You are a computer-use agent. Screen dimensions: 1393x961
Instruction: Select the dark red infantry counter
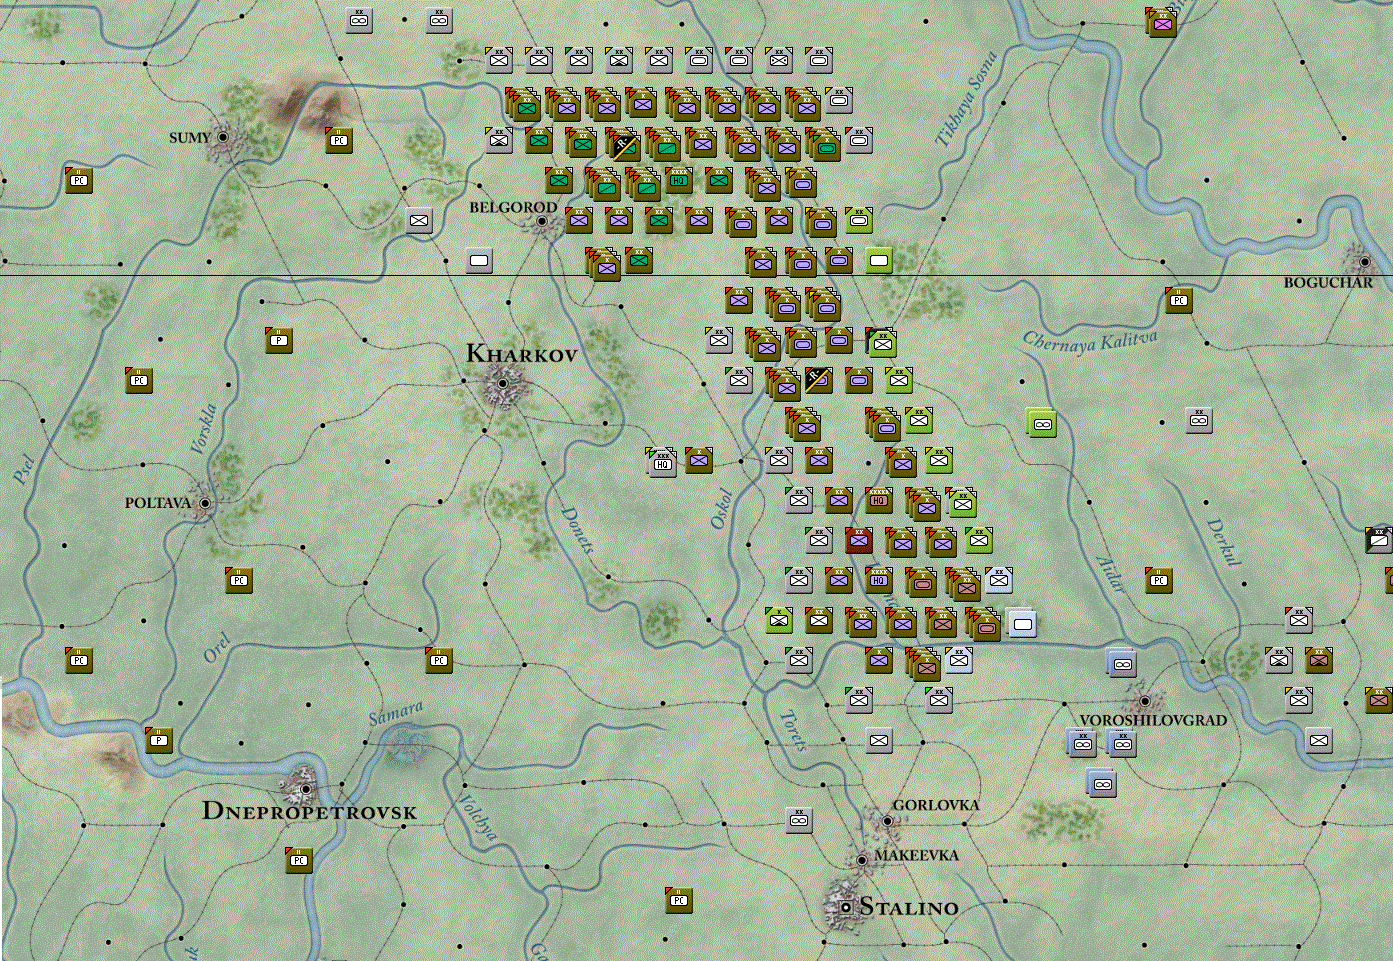[859, 541]
